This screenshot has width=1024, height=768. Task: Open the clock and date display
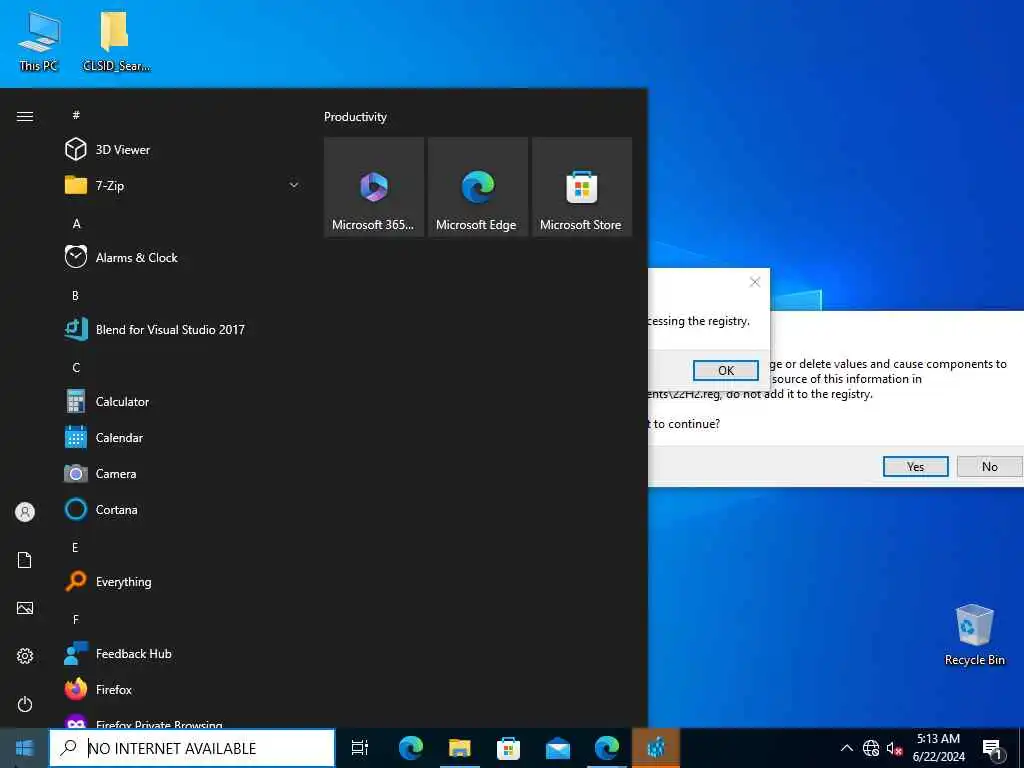938,748
